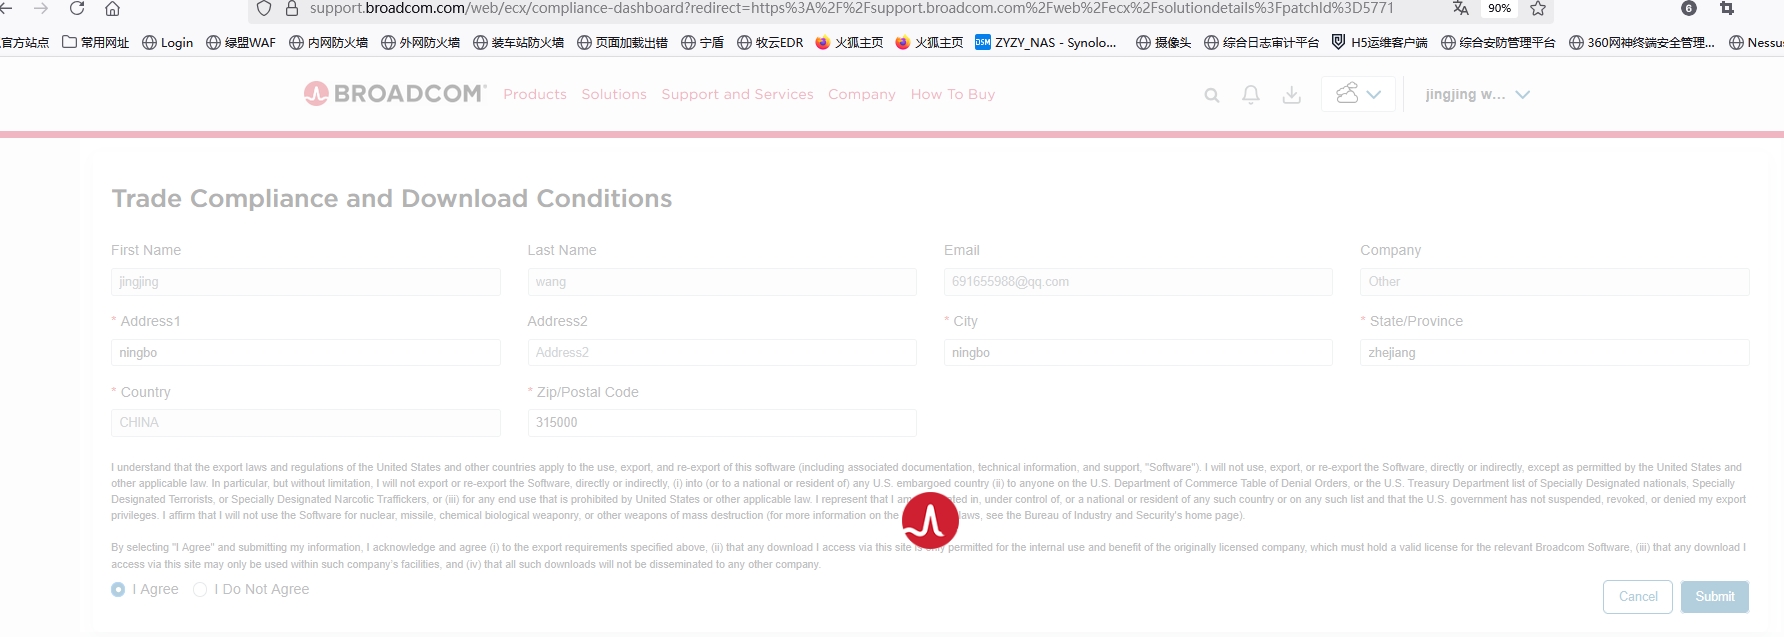Click the State/Province input field
Image resolution: width=1784 pixels, height=637 pixels.
click(x=1555, y=353)
